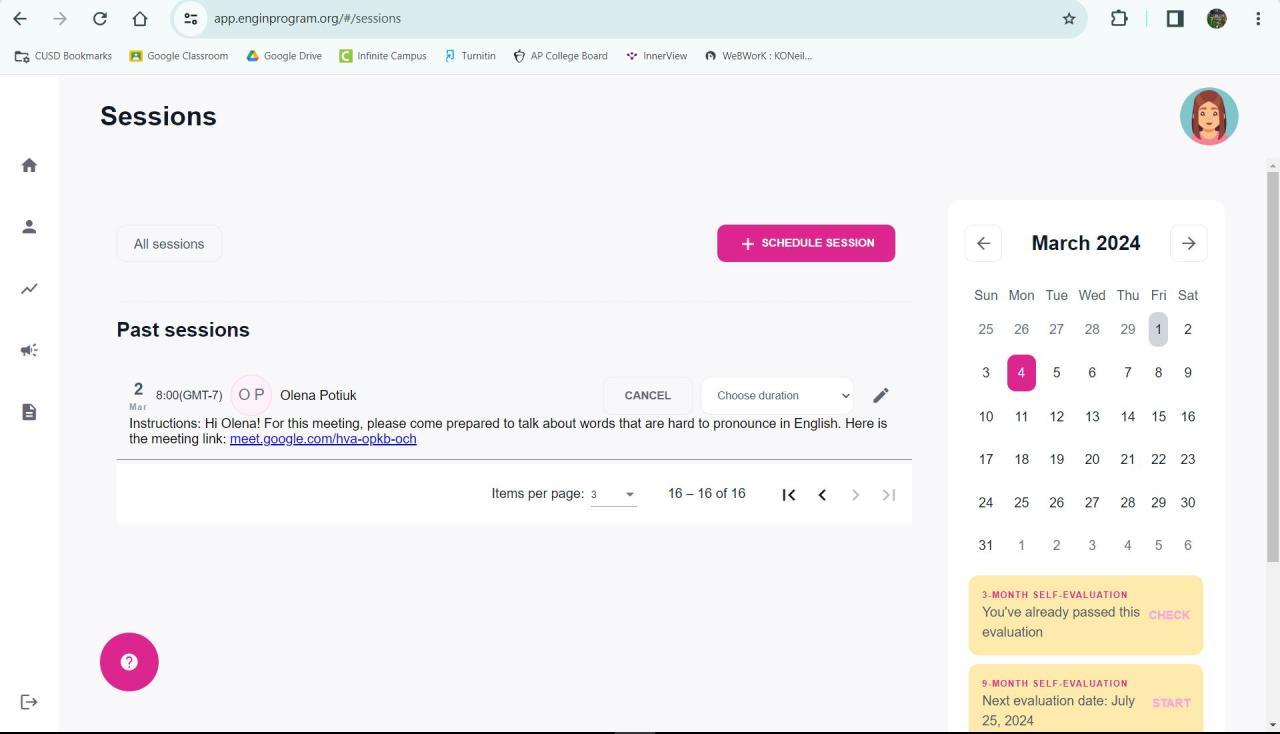Select March 31 on the calendar
Screen dimensions: 1280x734
986,545
